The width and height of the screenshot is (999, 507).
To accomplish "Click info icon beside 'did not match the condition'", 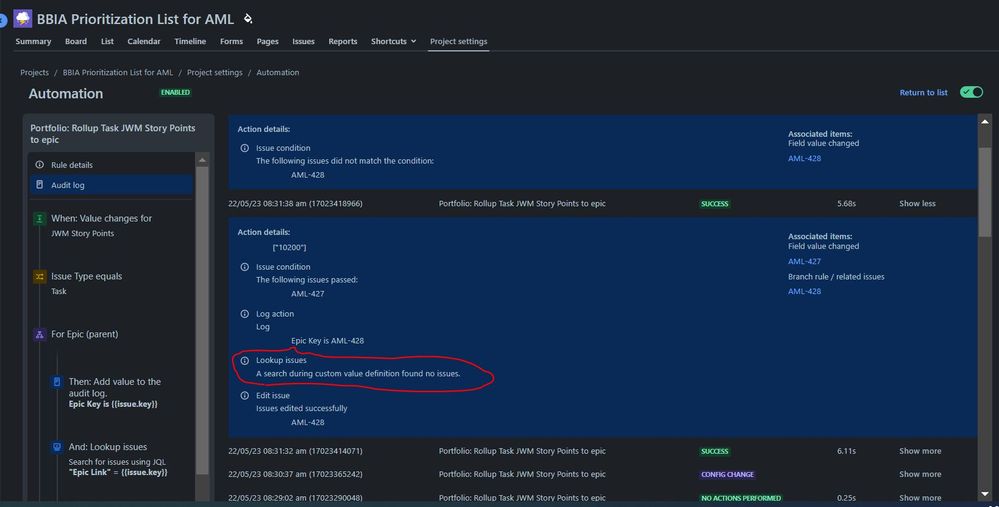I will coord(244,148).
